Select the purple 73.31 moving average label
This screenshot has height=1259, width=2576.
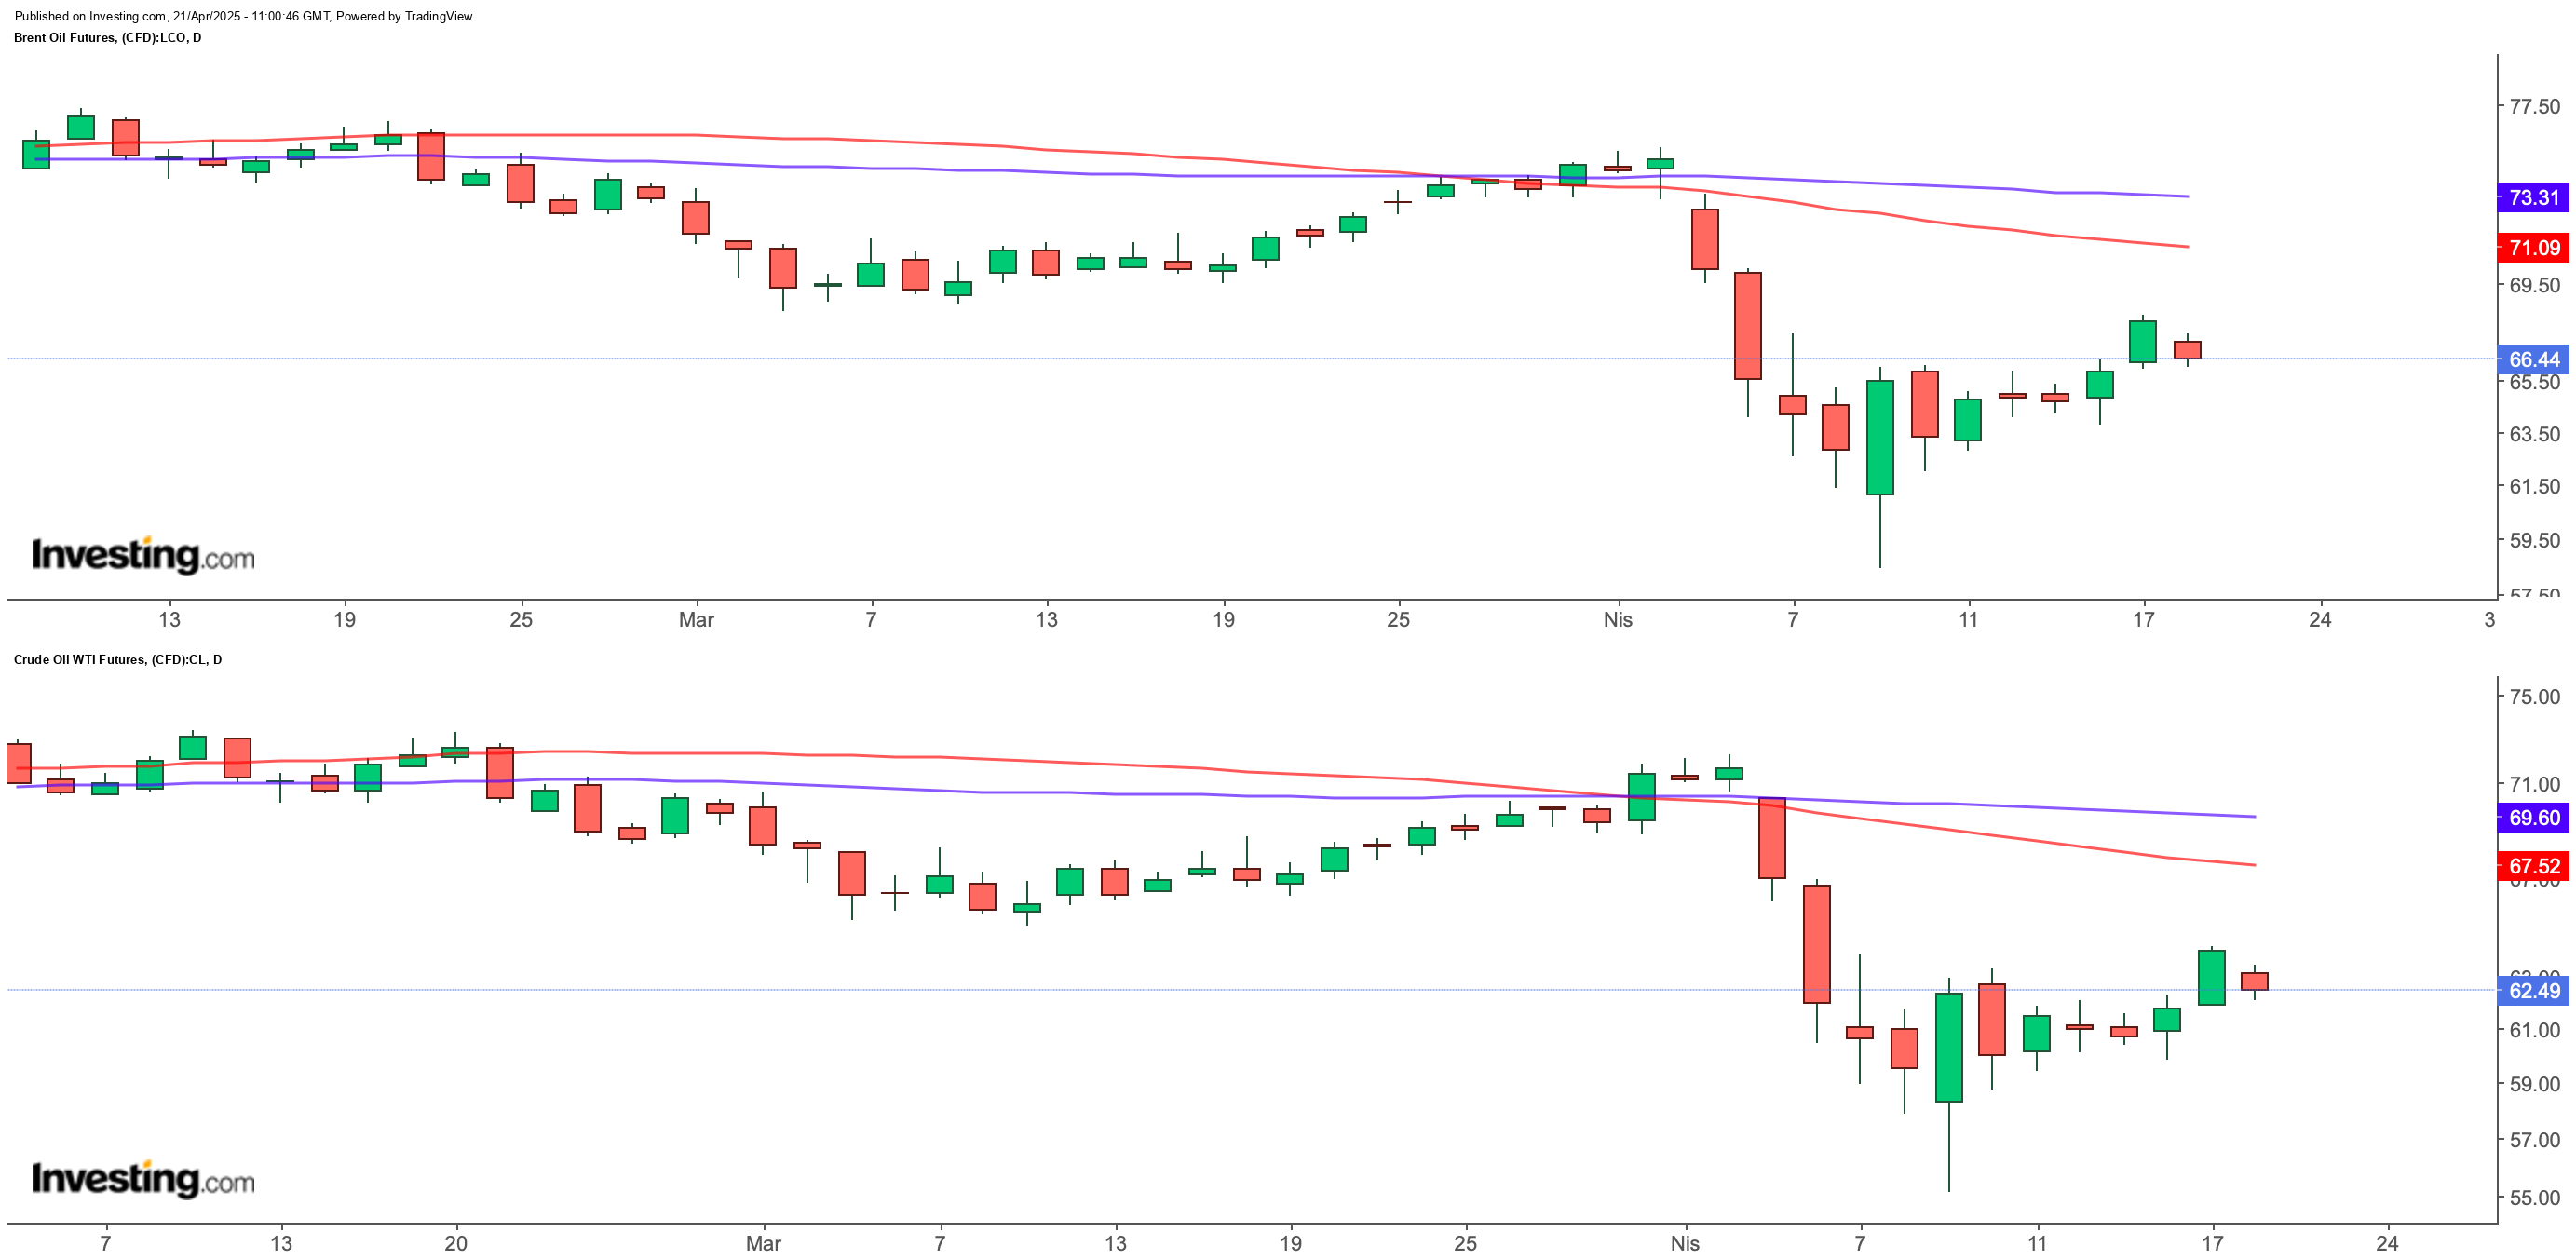[2533, 197]
